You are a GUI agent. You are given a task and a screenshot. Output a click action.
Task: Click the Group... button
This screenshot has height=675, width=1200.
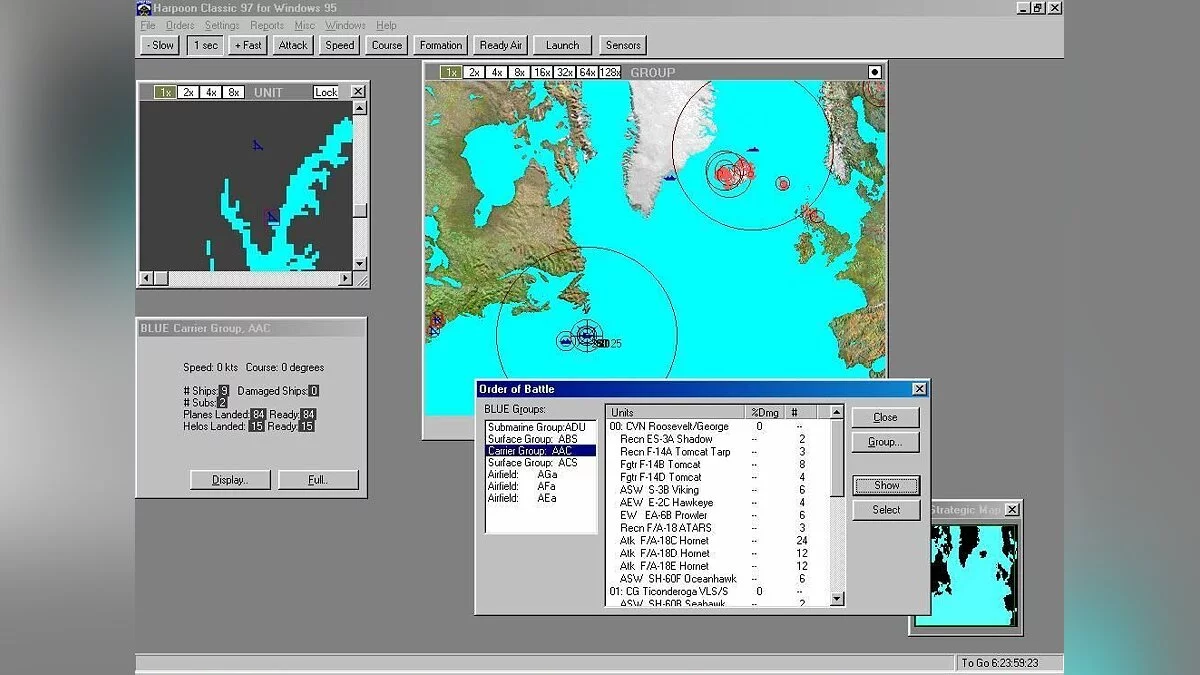(x=885, y=442)
